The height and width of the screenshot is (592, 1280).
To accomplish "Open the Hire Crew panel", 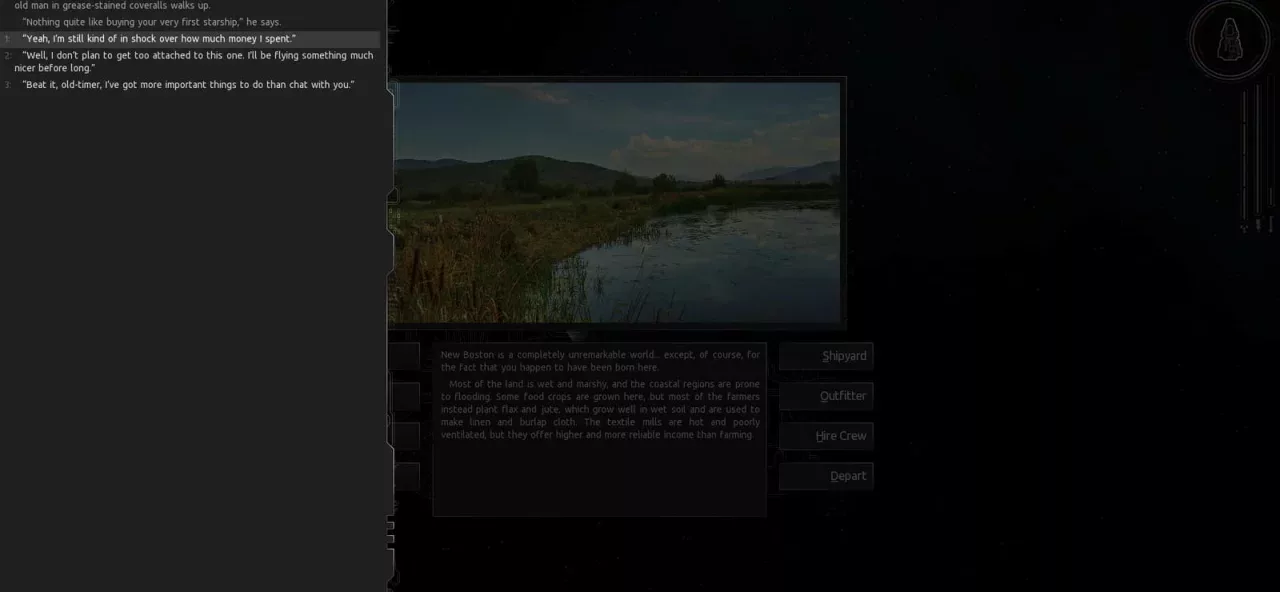I will [x=826, y=436].
